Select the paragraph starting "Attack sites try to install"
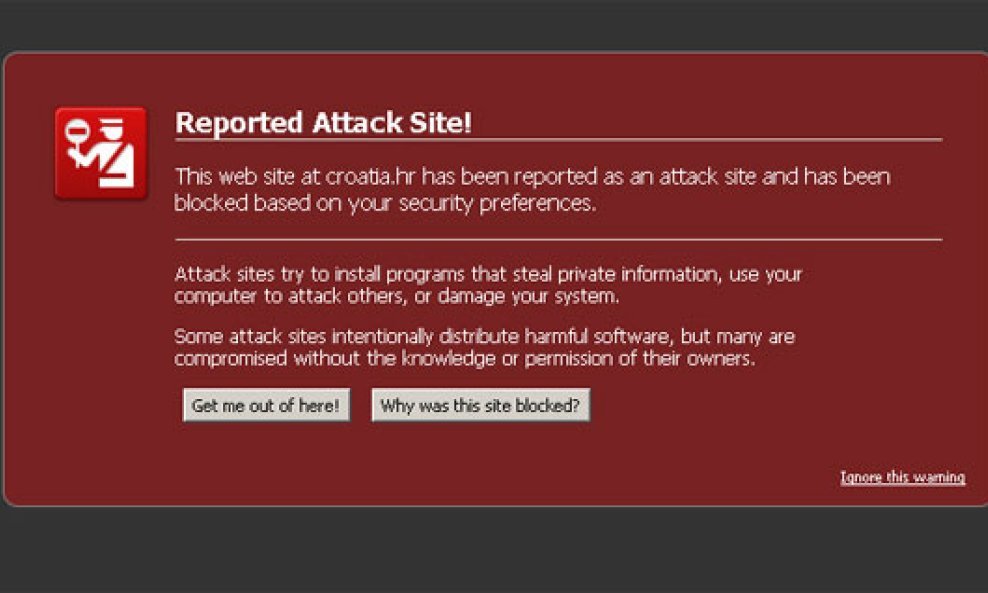988x593 pixels. [x=488, y=285]
